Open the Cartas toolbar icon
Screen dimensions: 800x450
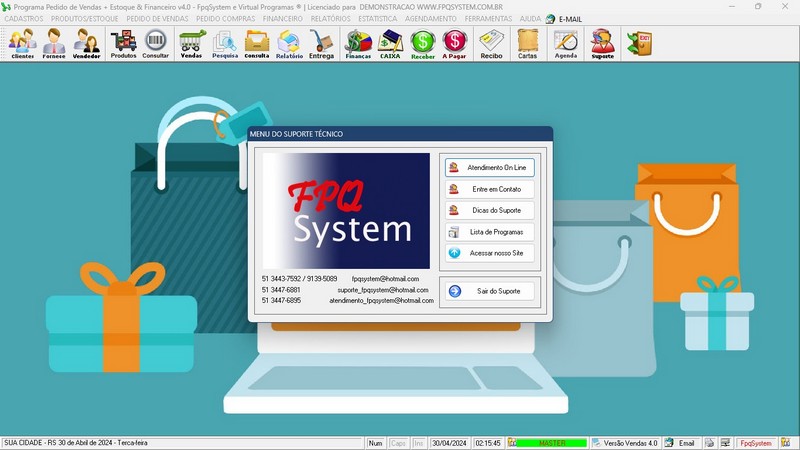(528, 44)
